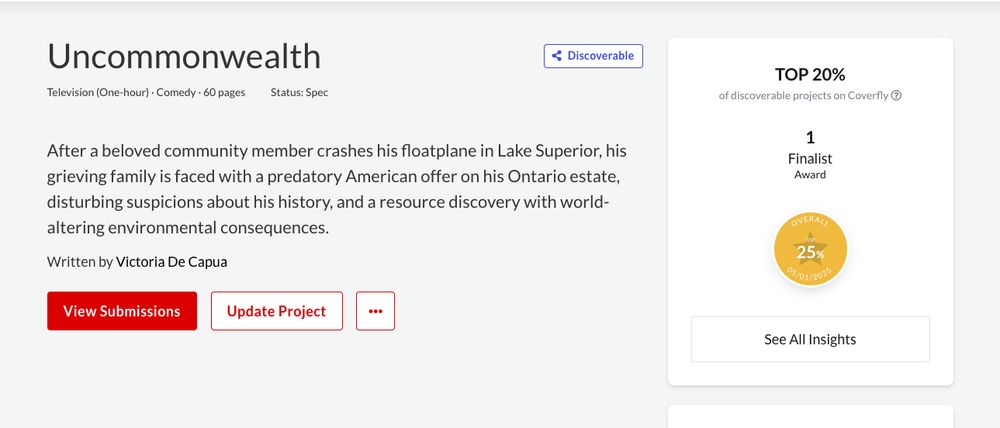1000x428 pixels.
Task: Open the help question mark beside Coverfly
Action: click(x=896, y=96)
